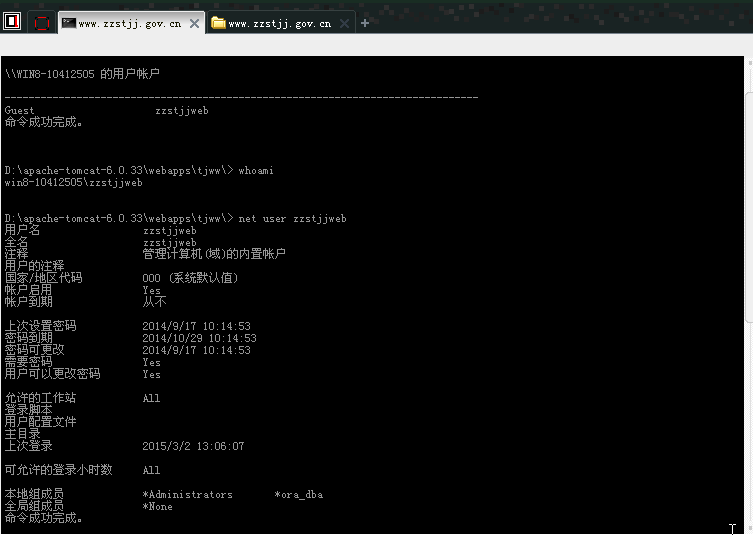
Task: Click the last logon time 2015/3/2 13:06:07
Action: (x=194, y=446)
